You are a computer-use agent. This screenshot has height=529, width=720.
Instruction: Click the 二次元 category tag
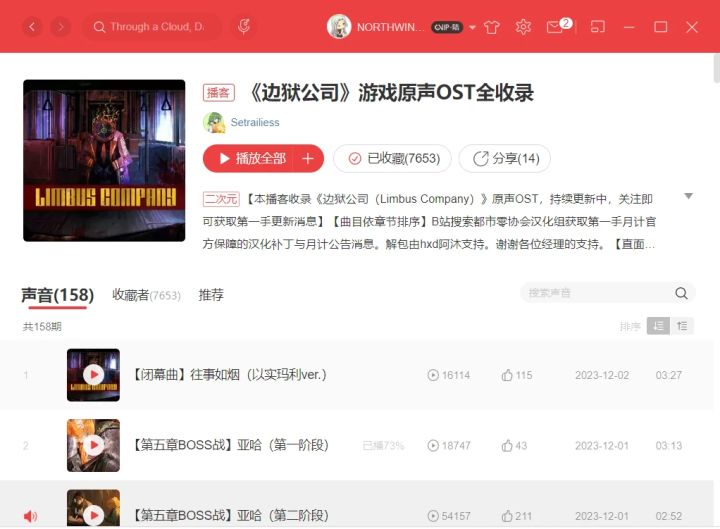click(x=221, y=199)
